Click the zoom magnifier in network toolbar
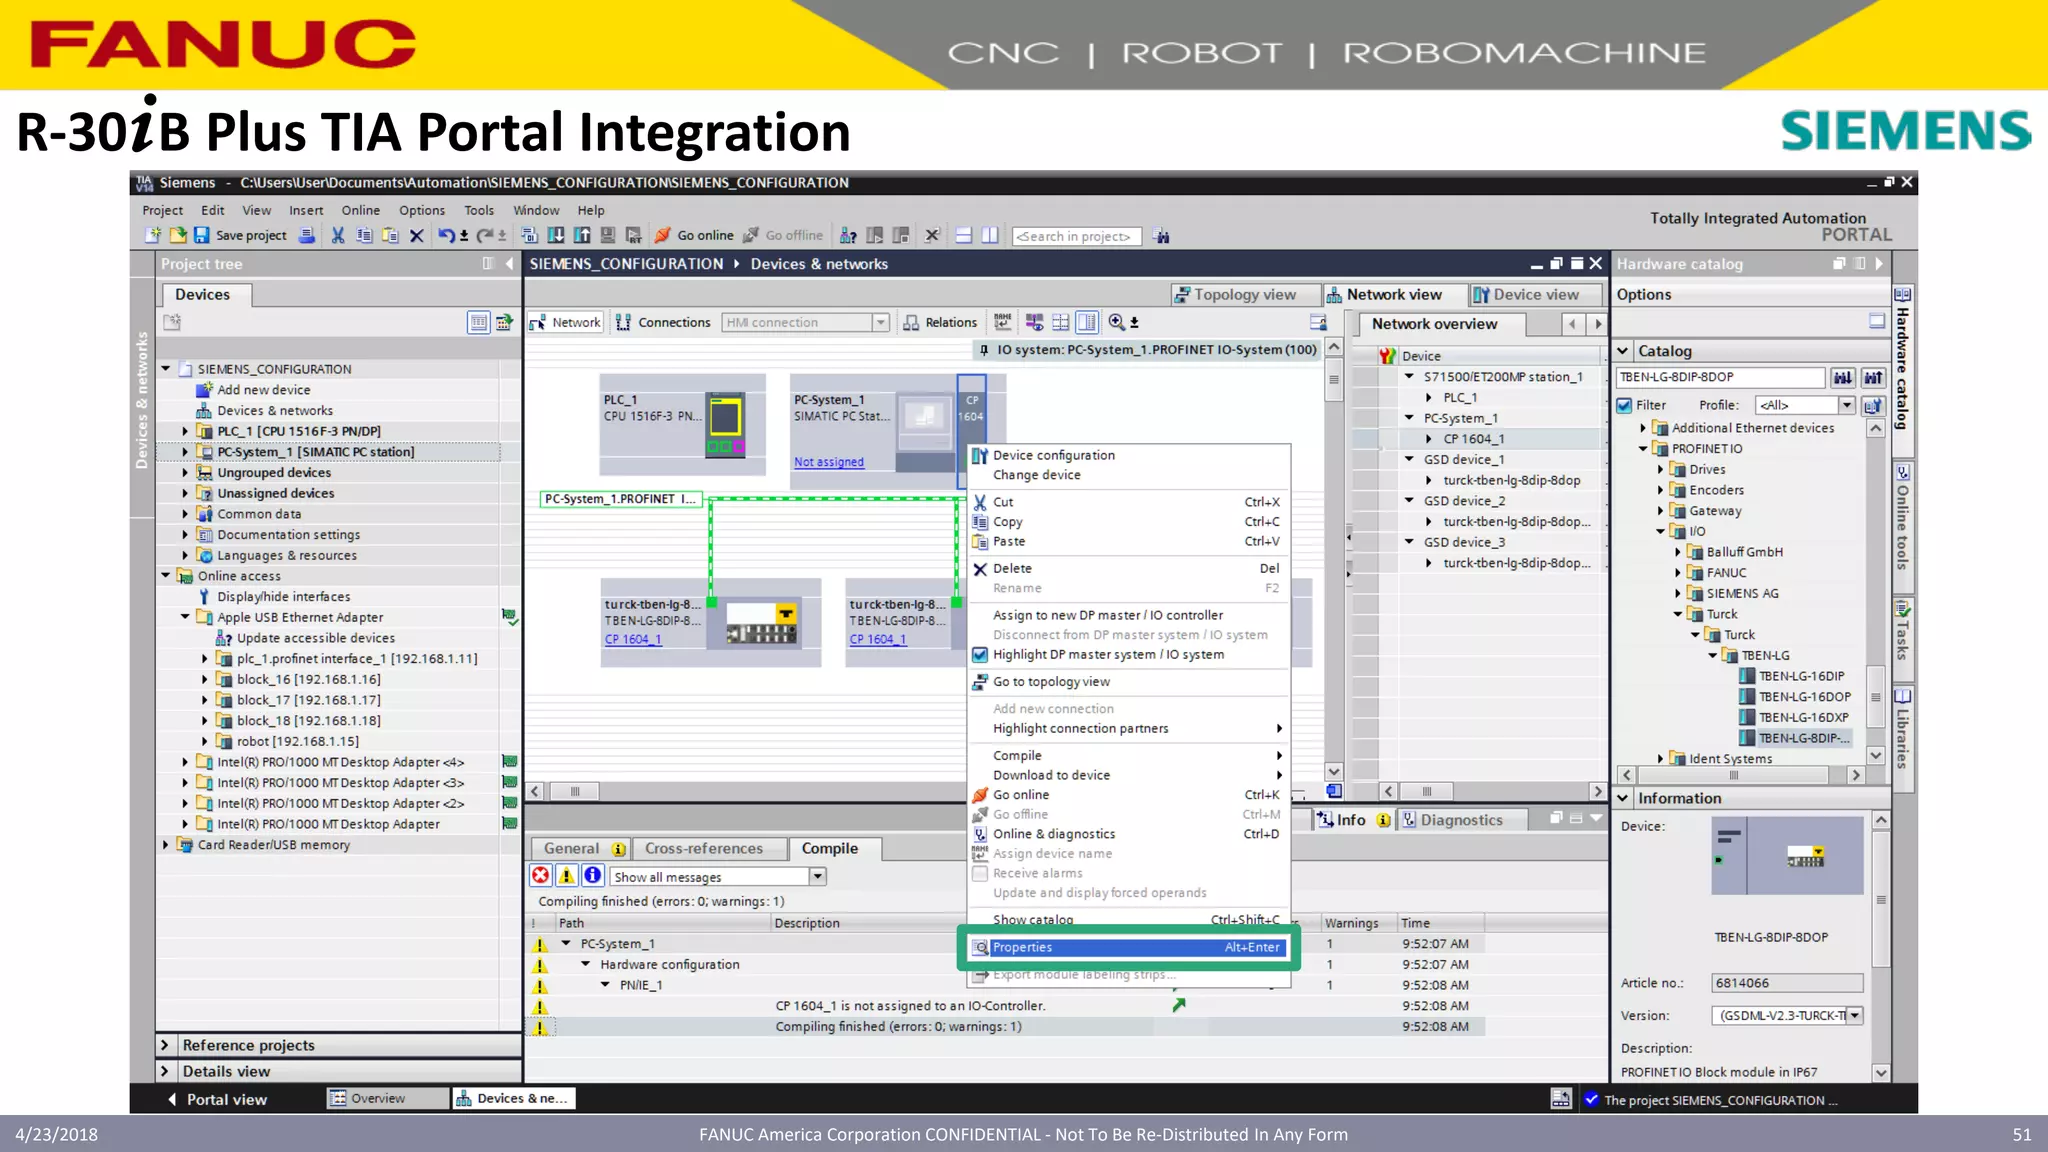Screen dimensions: 2048x1152 point(1116,322)
